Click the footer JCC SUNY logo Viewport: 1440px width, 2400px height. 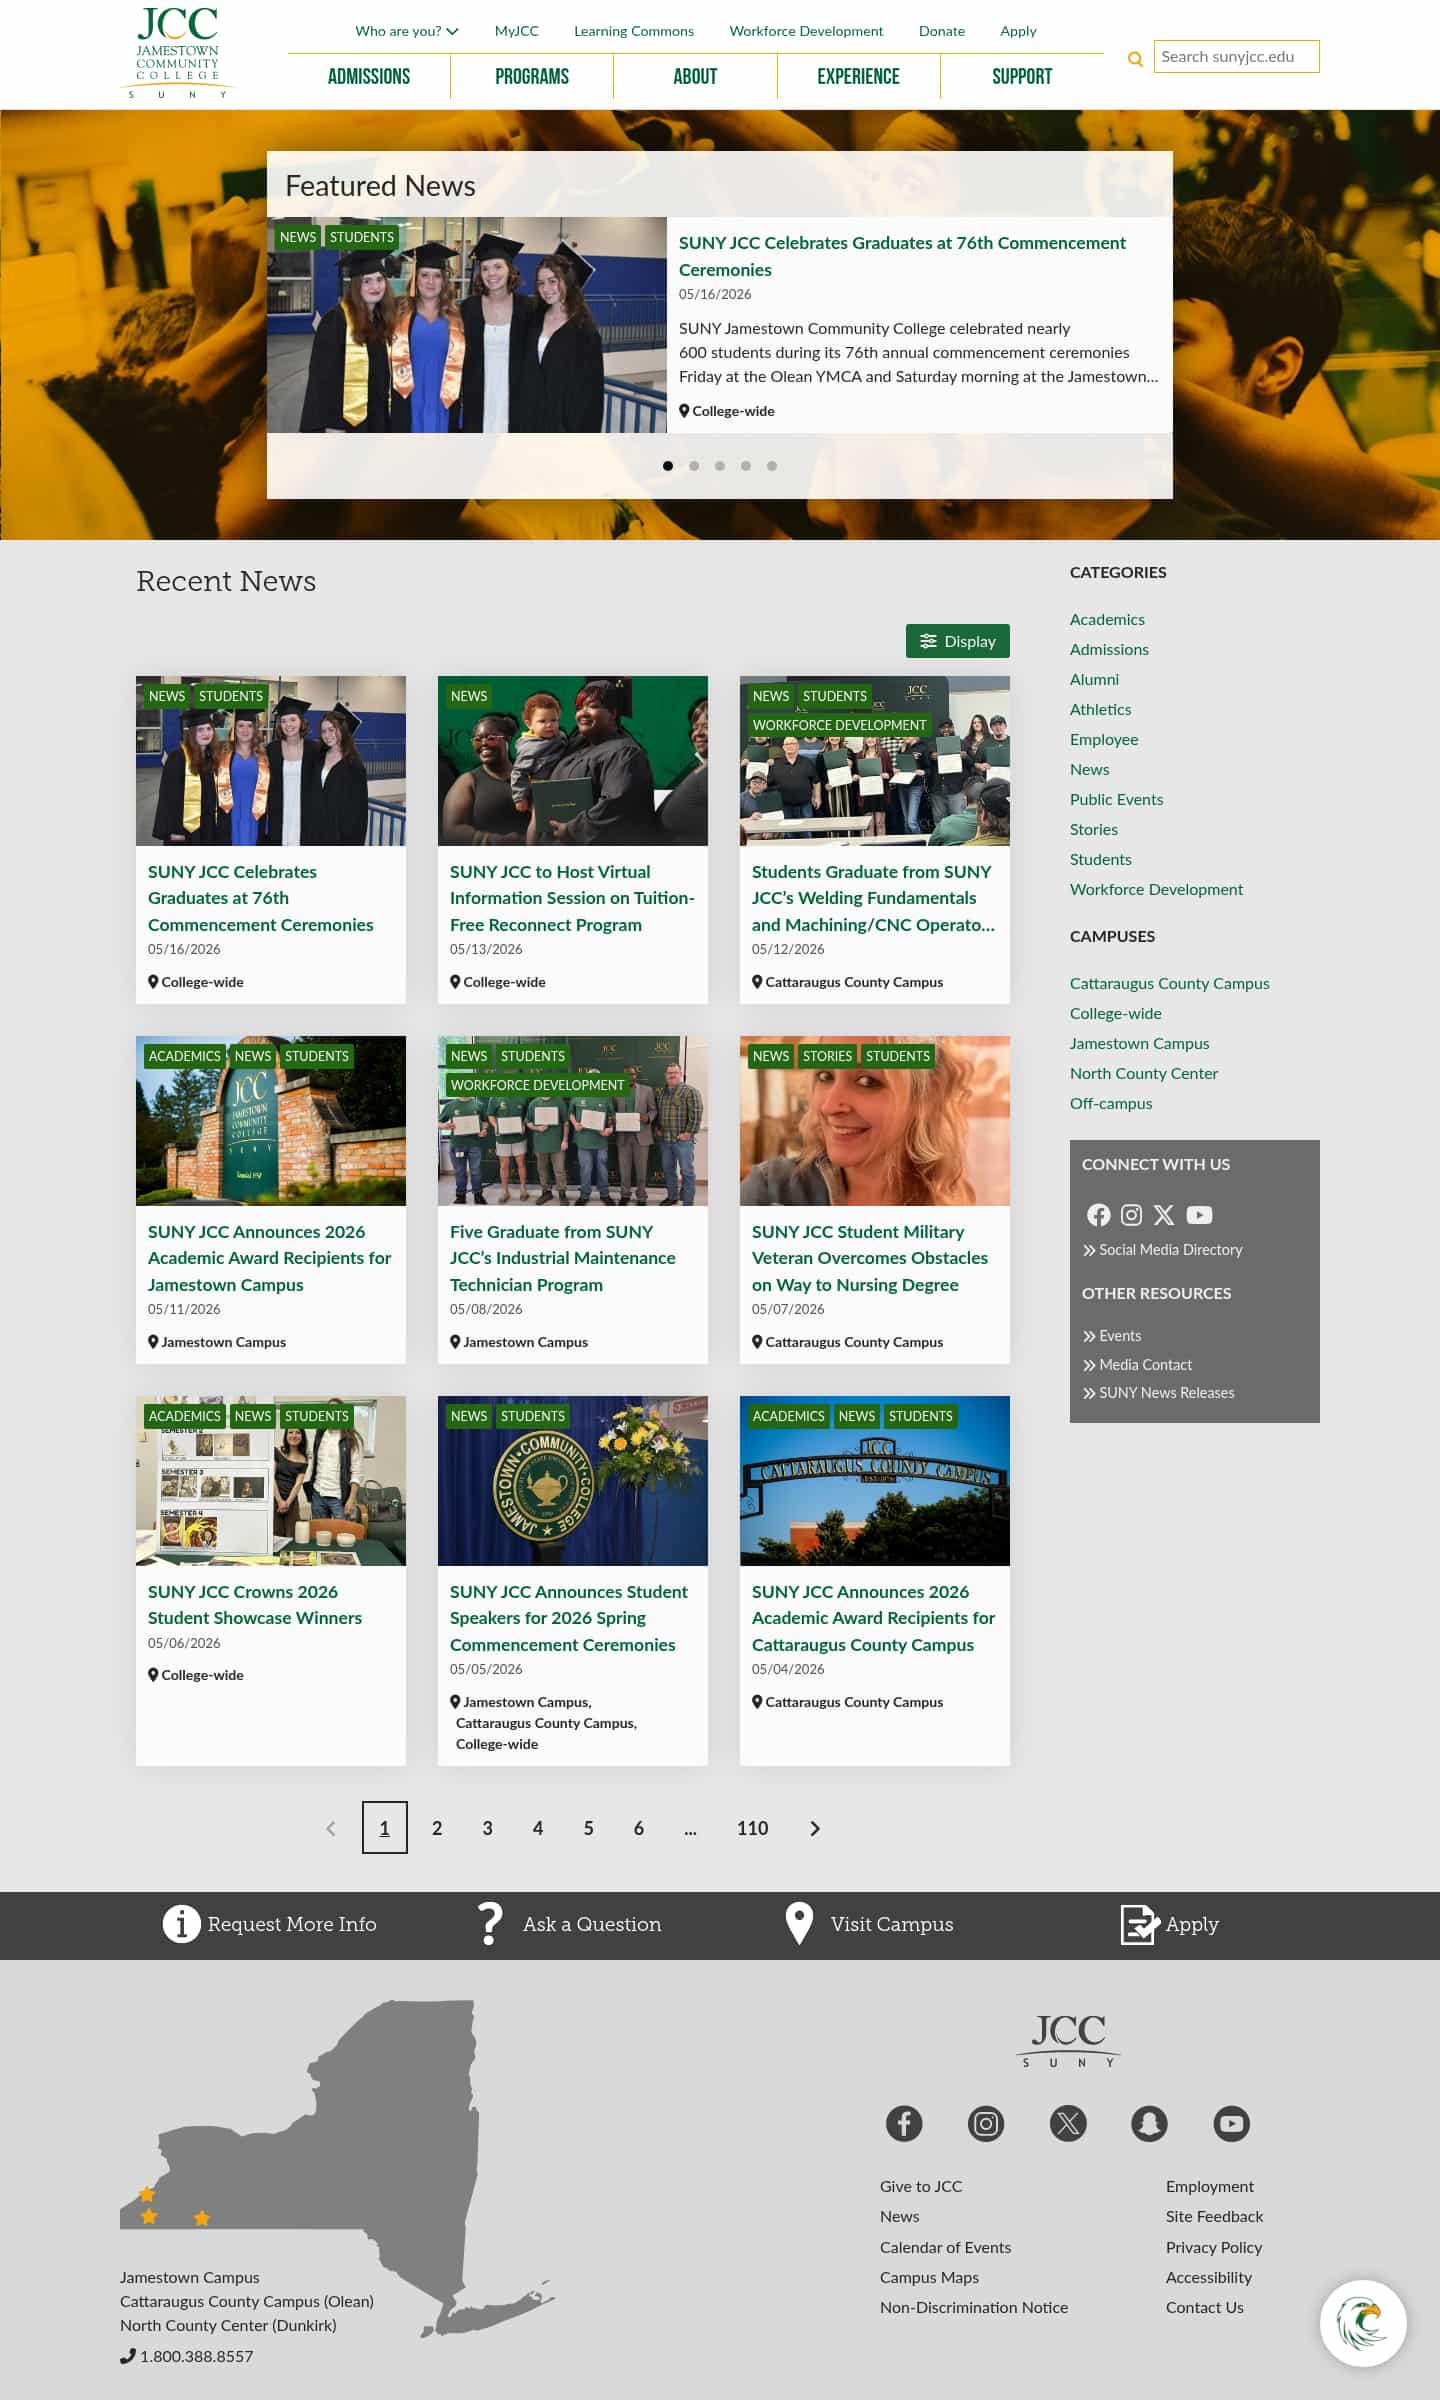click(x=1068, y=2040)
